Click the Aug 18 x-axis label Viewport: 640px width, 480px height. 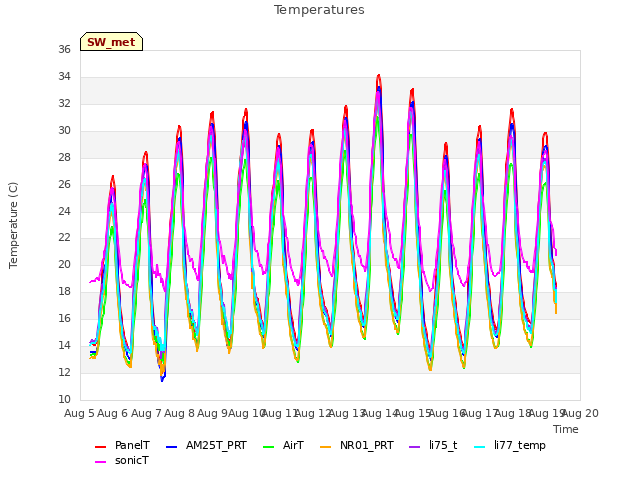pos(513,413)
